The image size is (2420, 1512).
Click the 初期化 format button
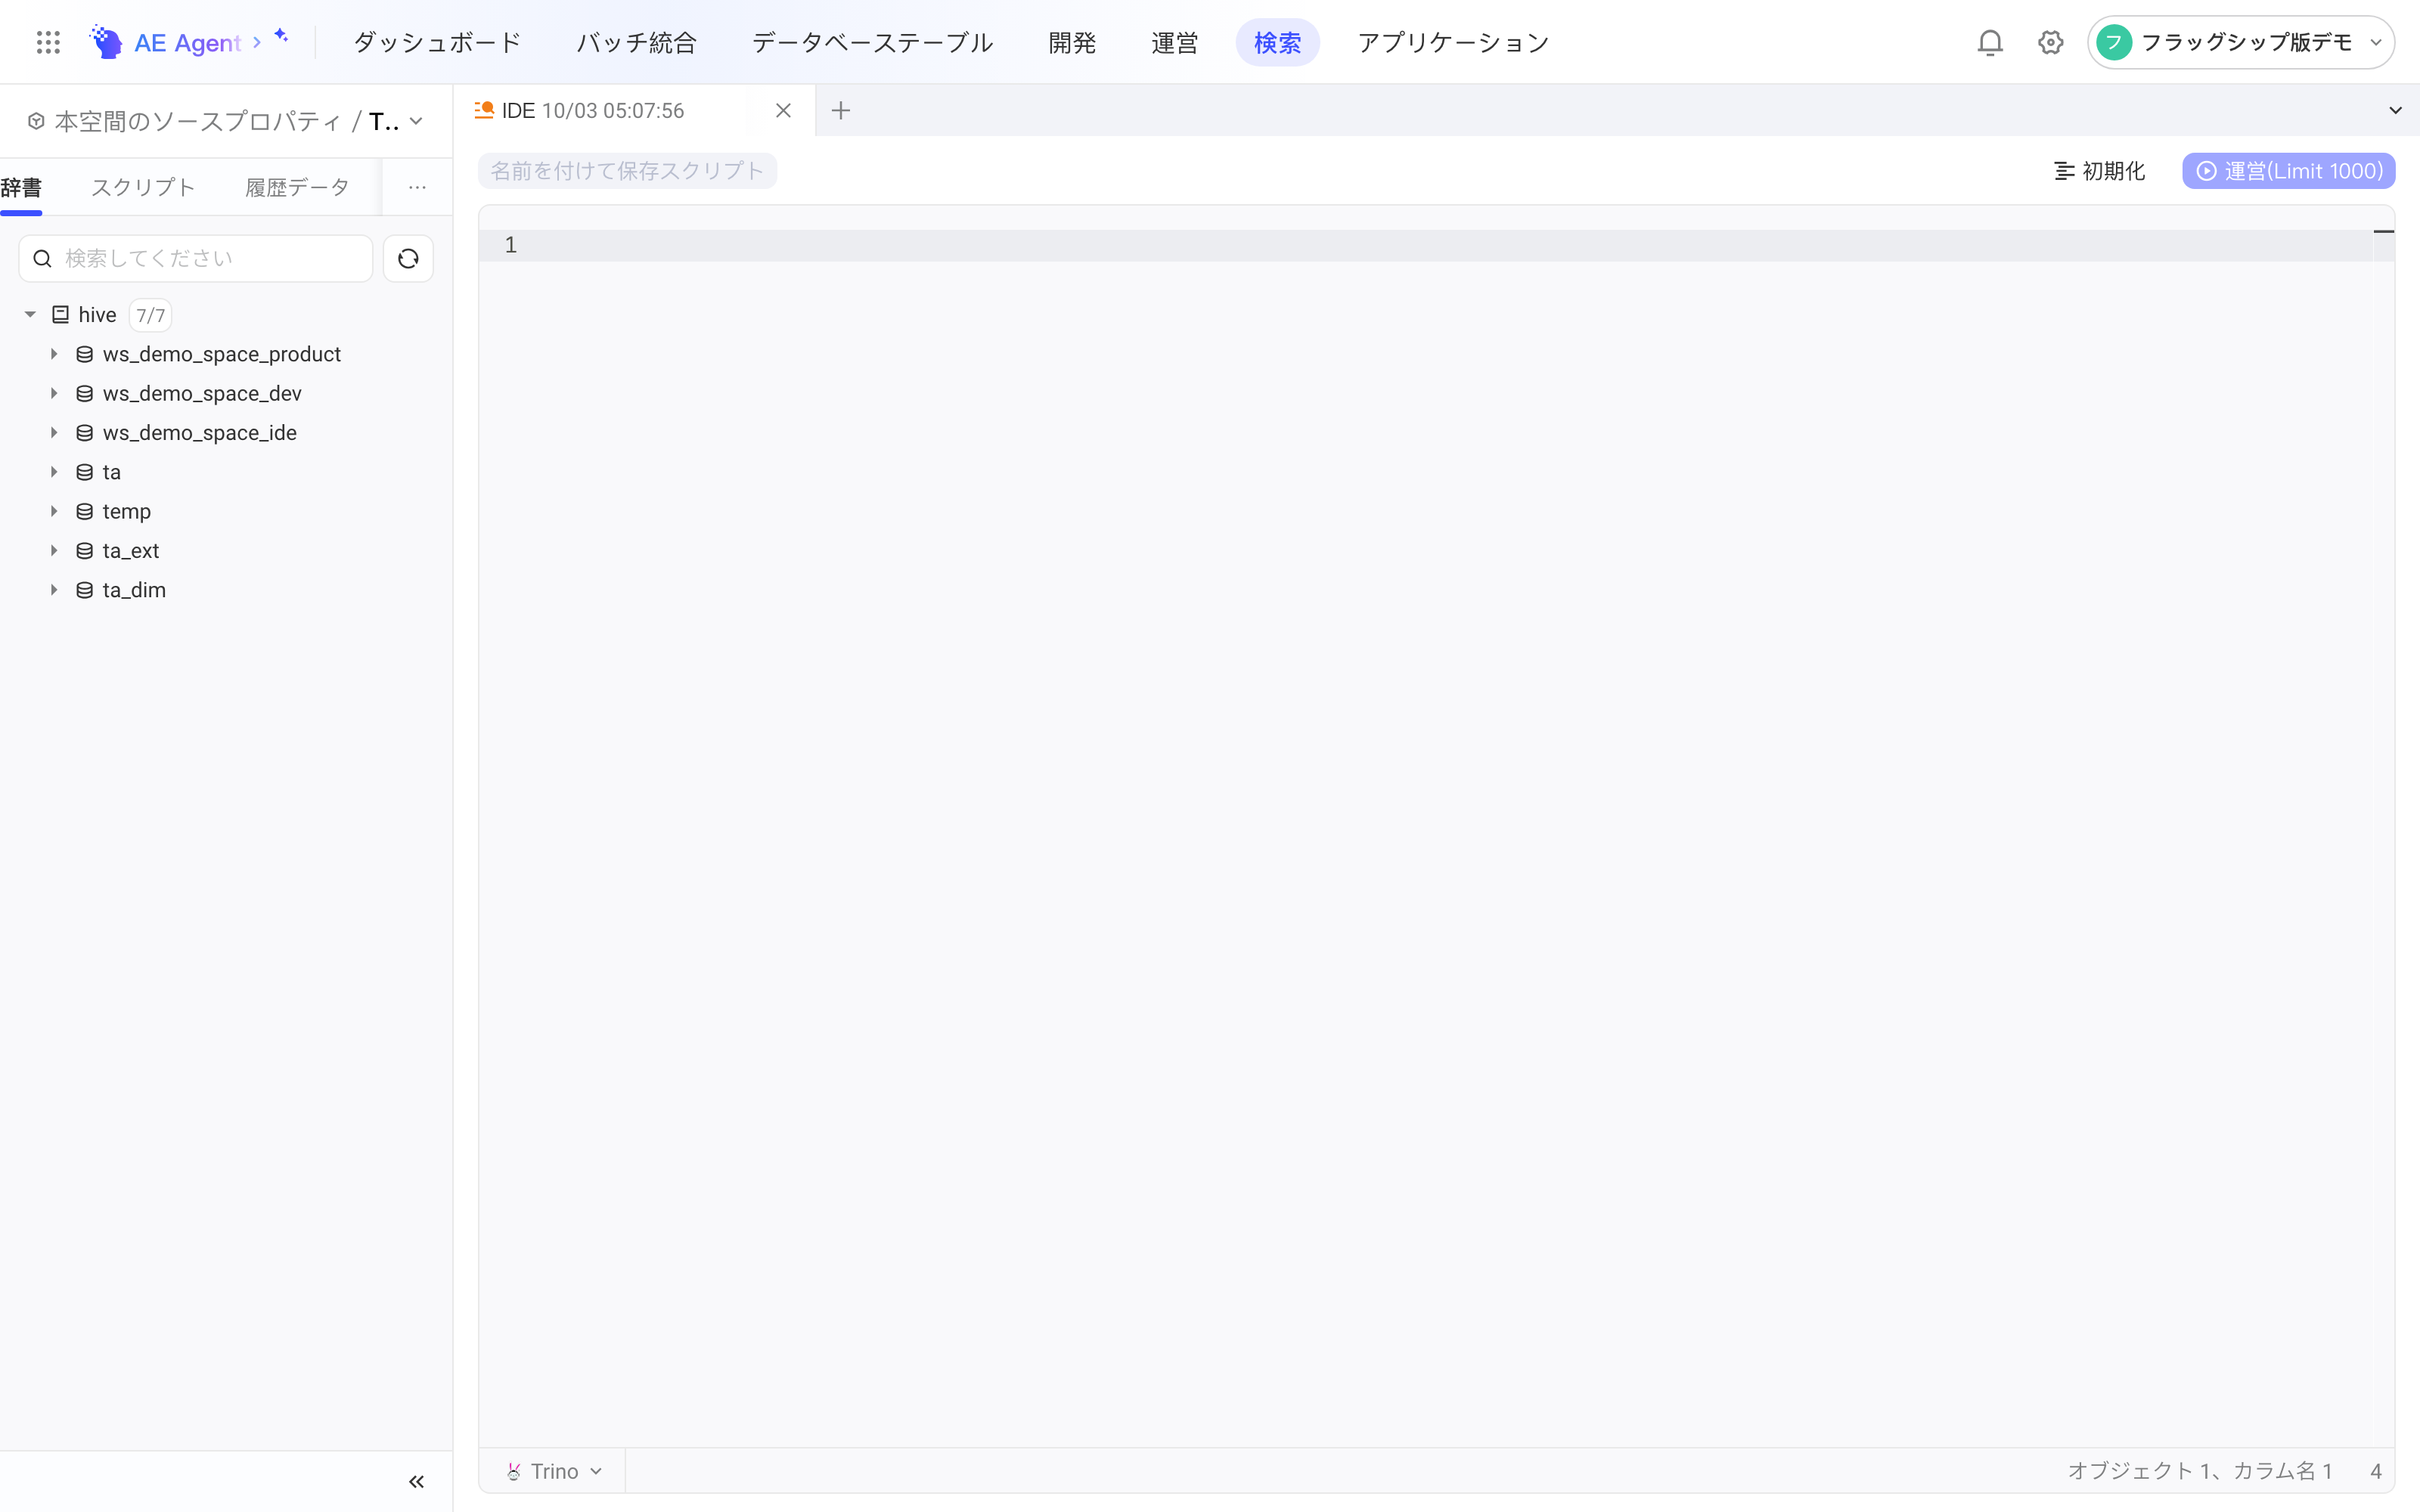pyautogui.click(x=2099, y=171)
